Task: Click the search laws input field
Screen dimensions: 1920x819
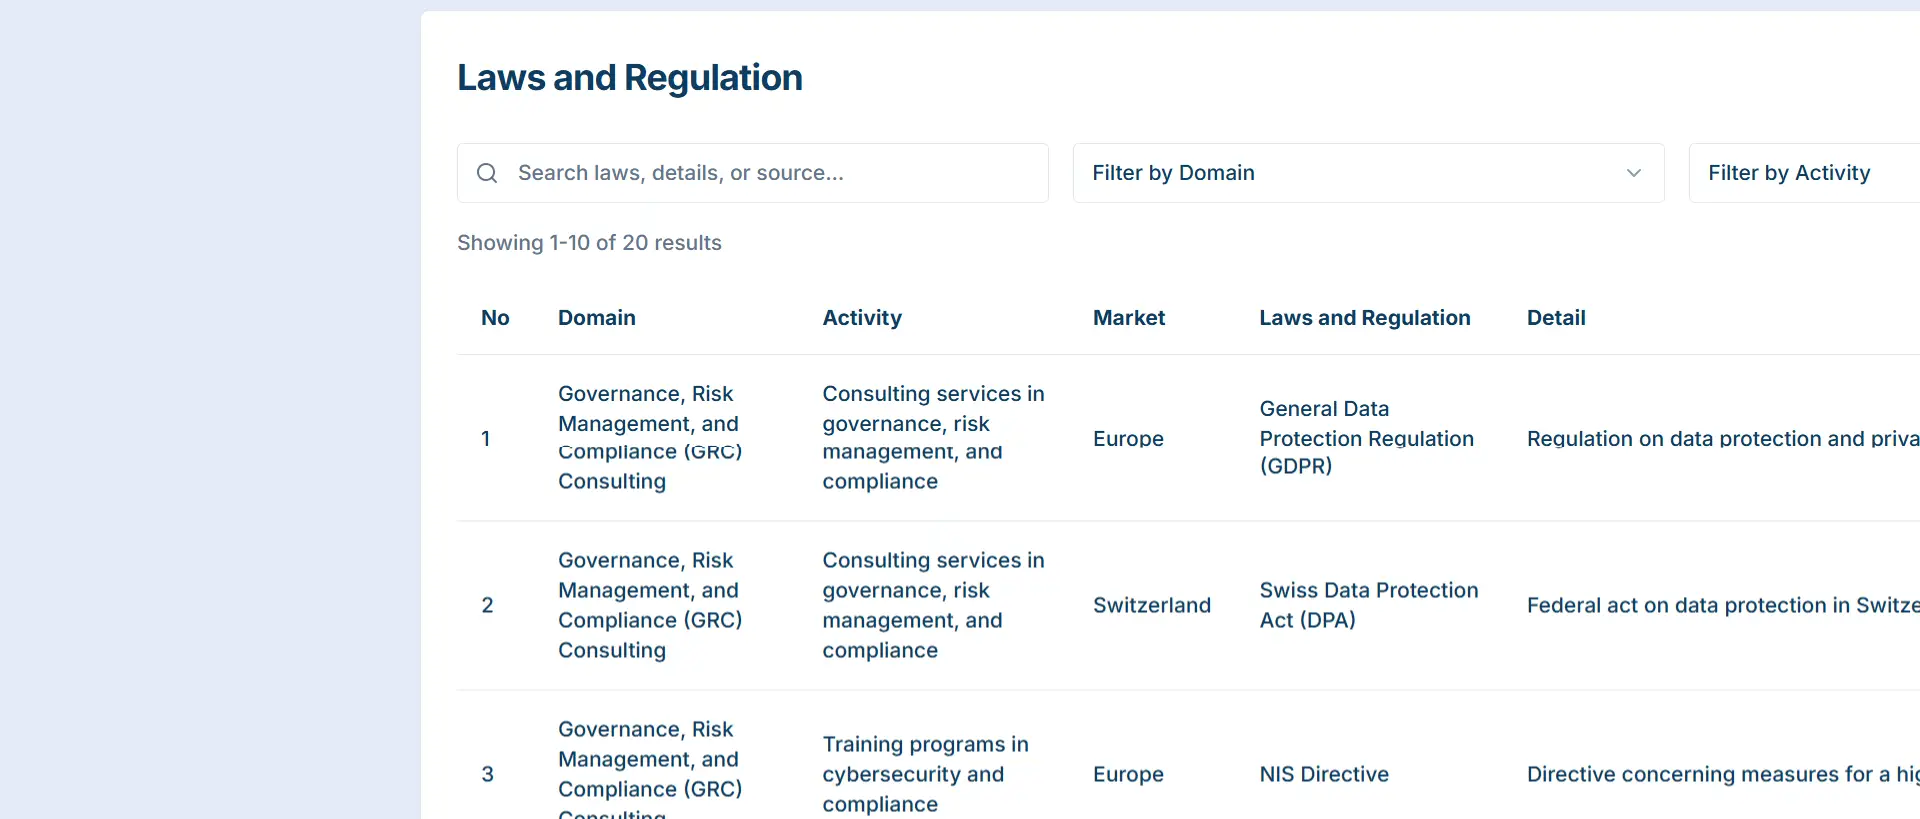Action: point(770,173)
